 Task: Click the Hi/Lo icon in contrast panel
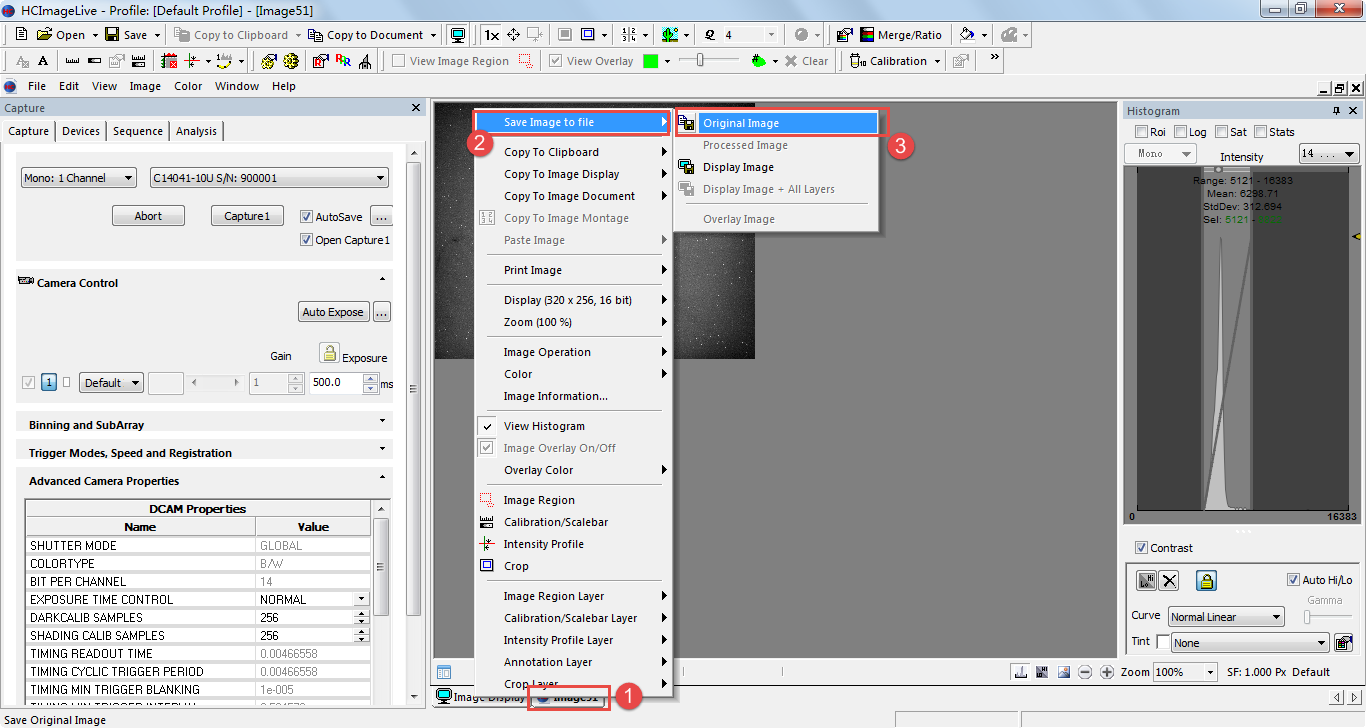1146,581
